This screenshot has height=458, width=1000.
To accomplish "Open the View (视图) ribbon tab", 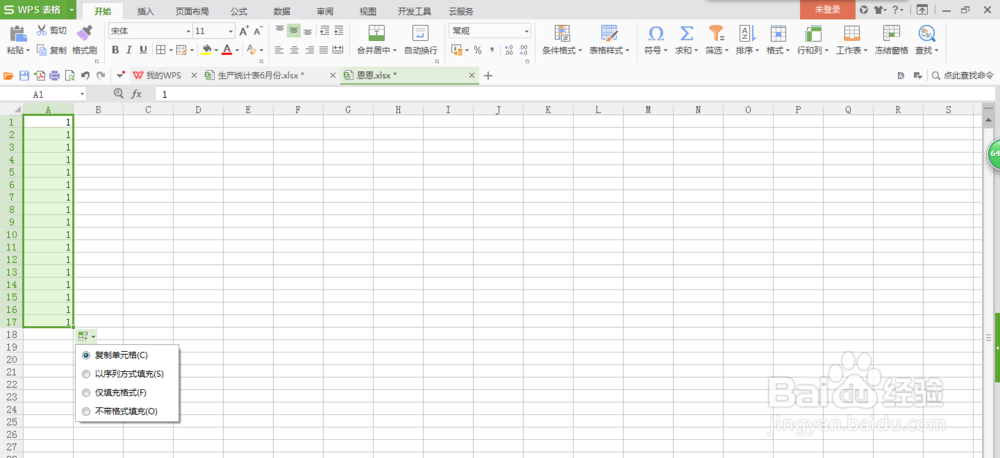I will pos(368,11).
